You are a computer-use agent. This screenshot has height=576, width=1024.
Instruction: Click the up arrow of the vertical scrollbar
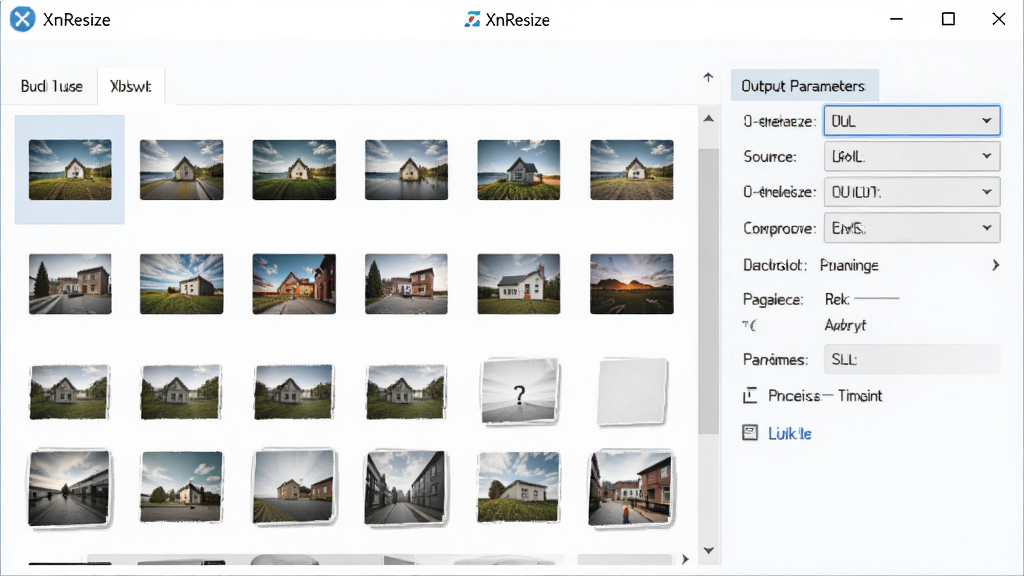[709, 119]
